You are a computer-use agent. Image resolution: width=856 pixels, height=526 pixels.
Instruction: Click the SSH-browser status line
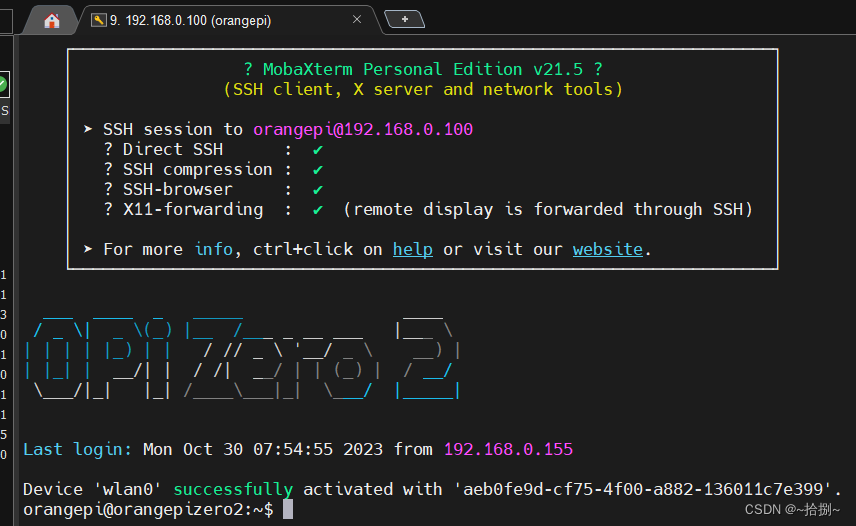coord(213,189)
